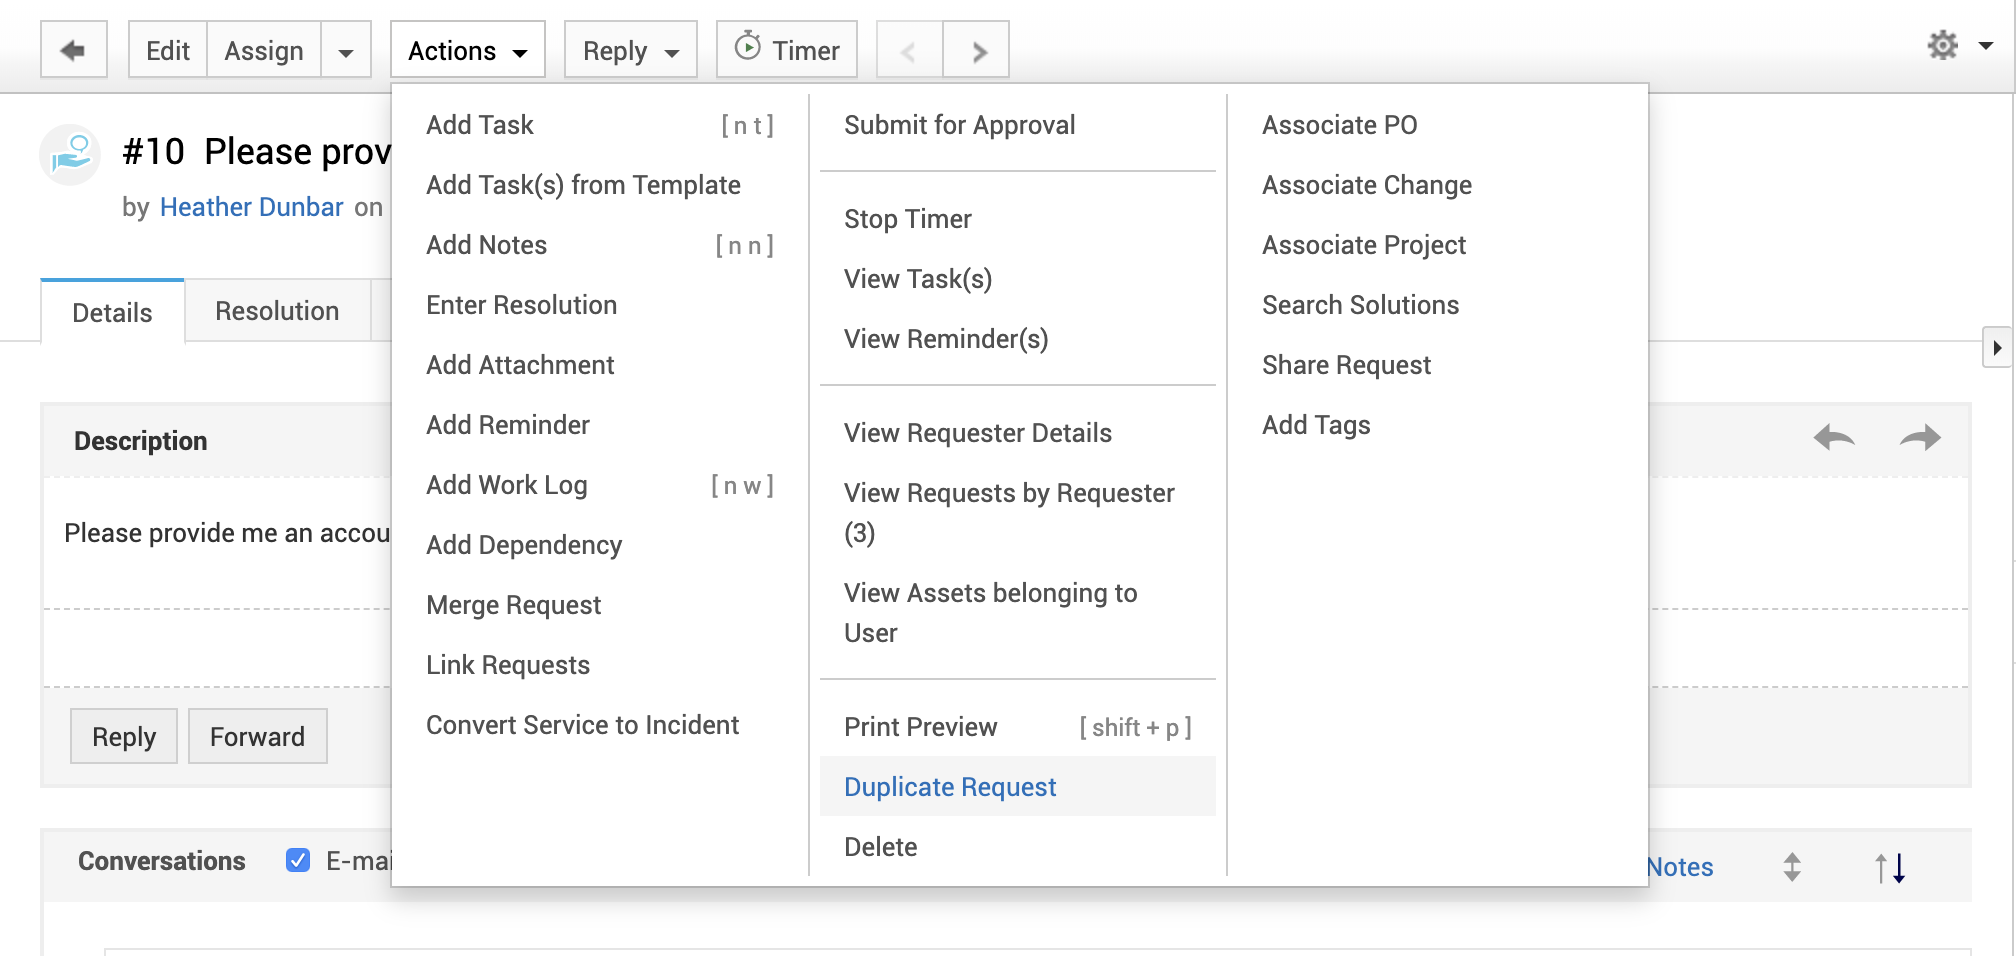Expand the right side panel arrow

[1997, 348]
